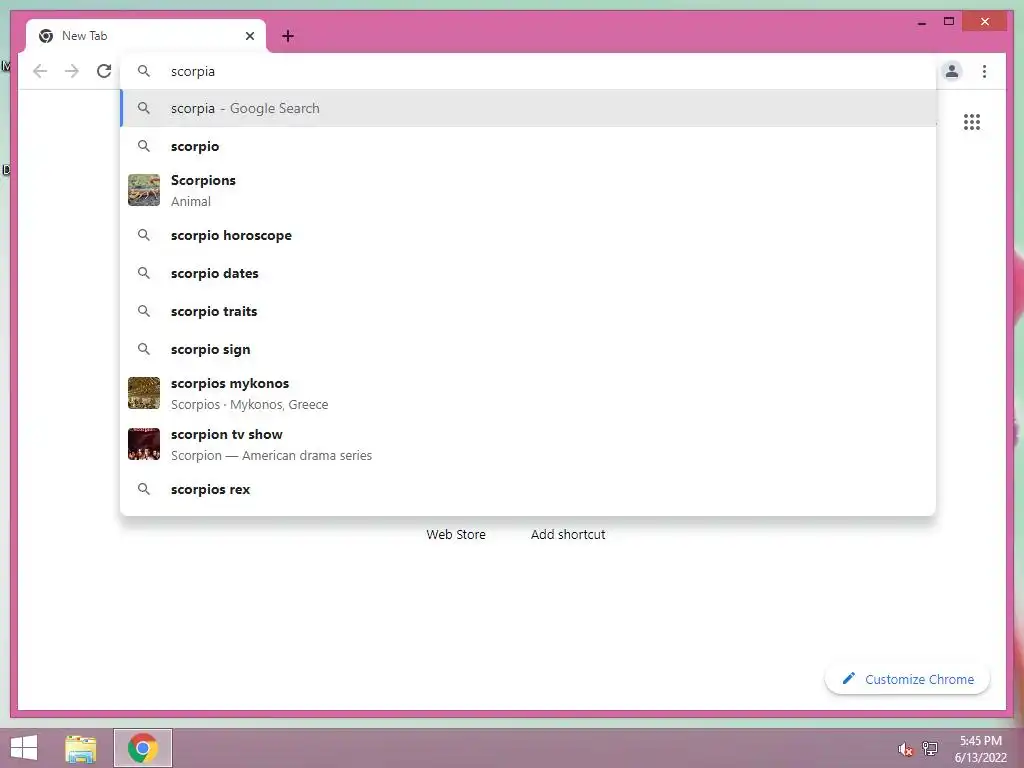Select the scorpio suggestion
Image resolution: width=1024 pixels, height=768 pixels.
pos(529,146)
